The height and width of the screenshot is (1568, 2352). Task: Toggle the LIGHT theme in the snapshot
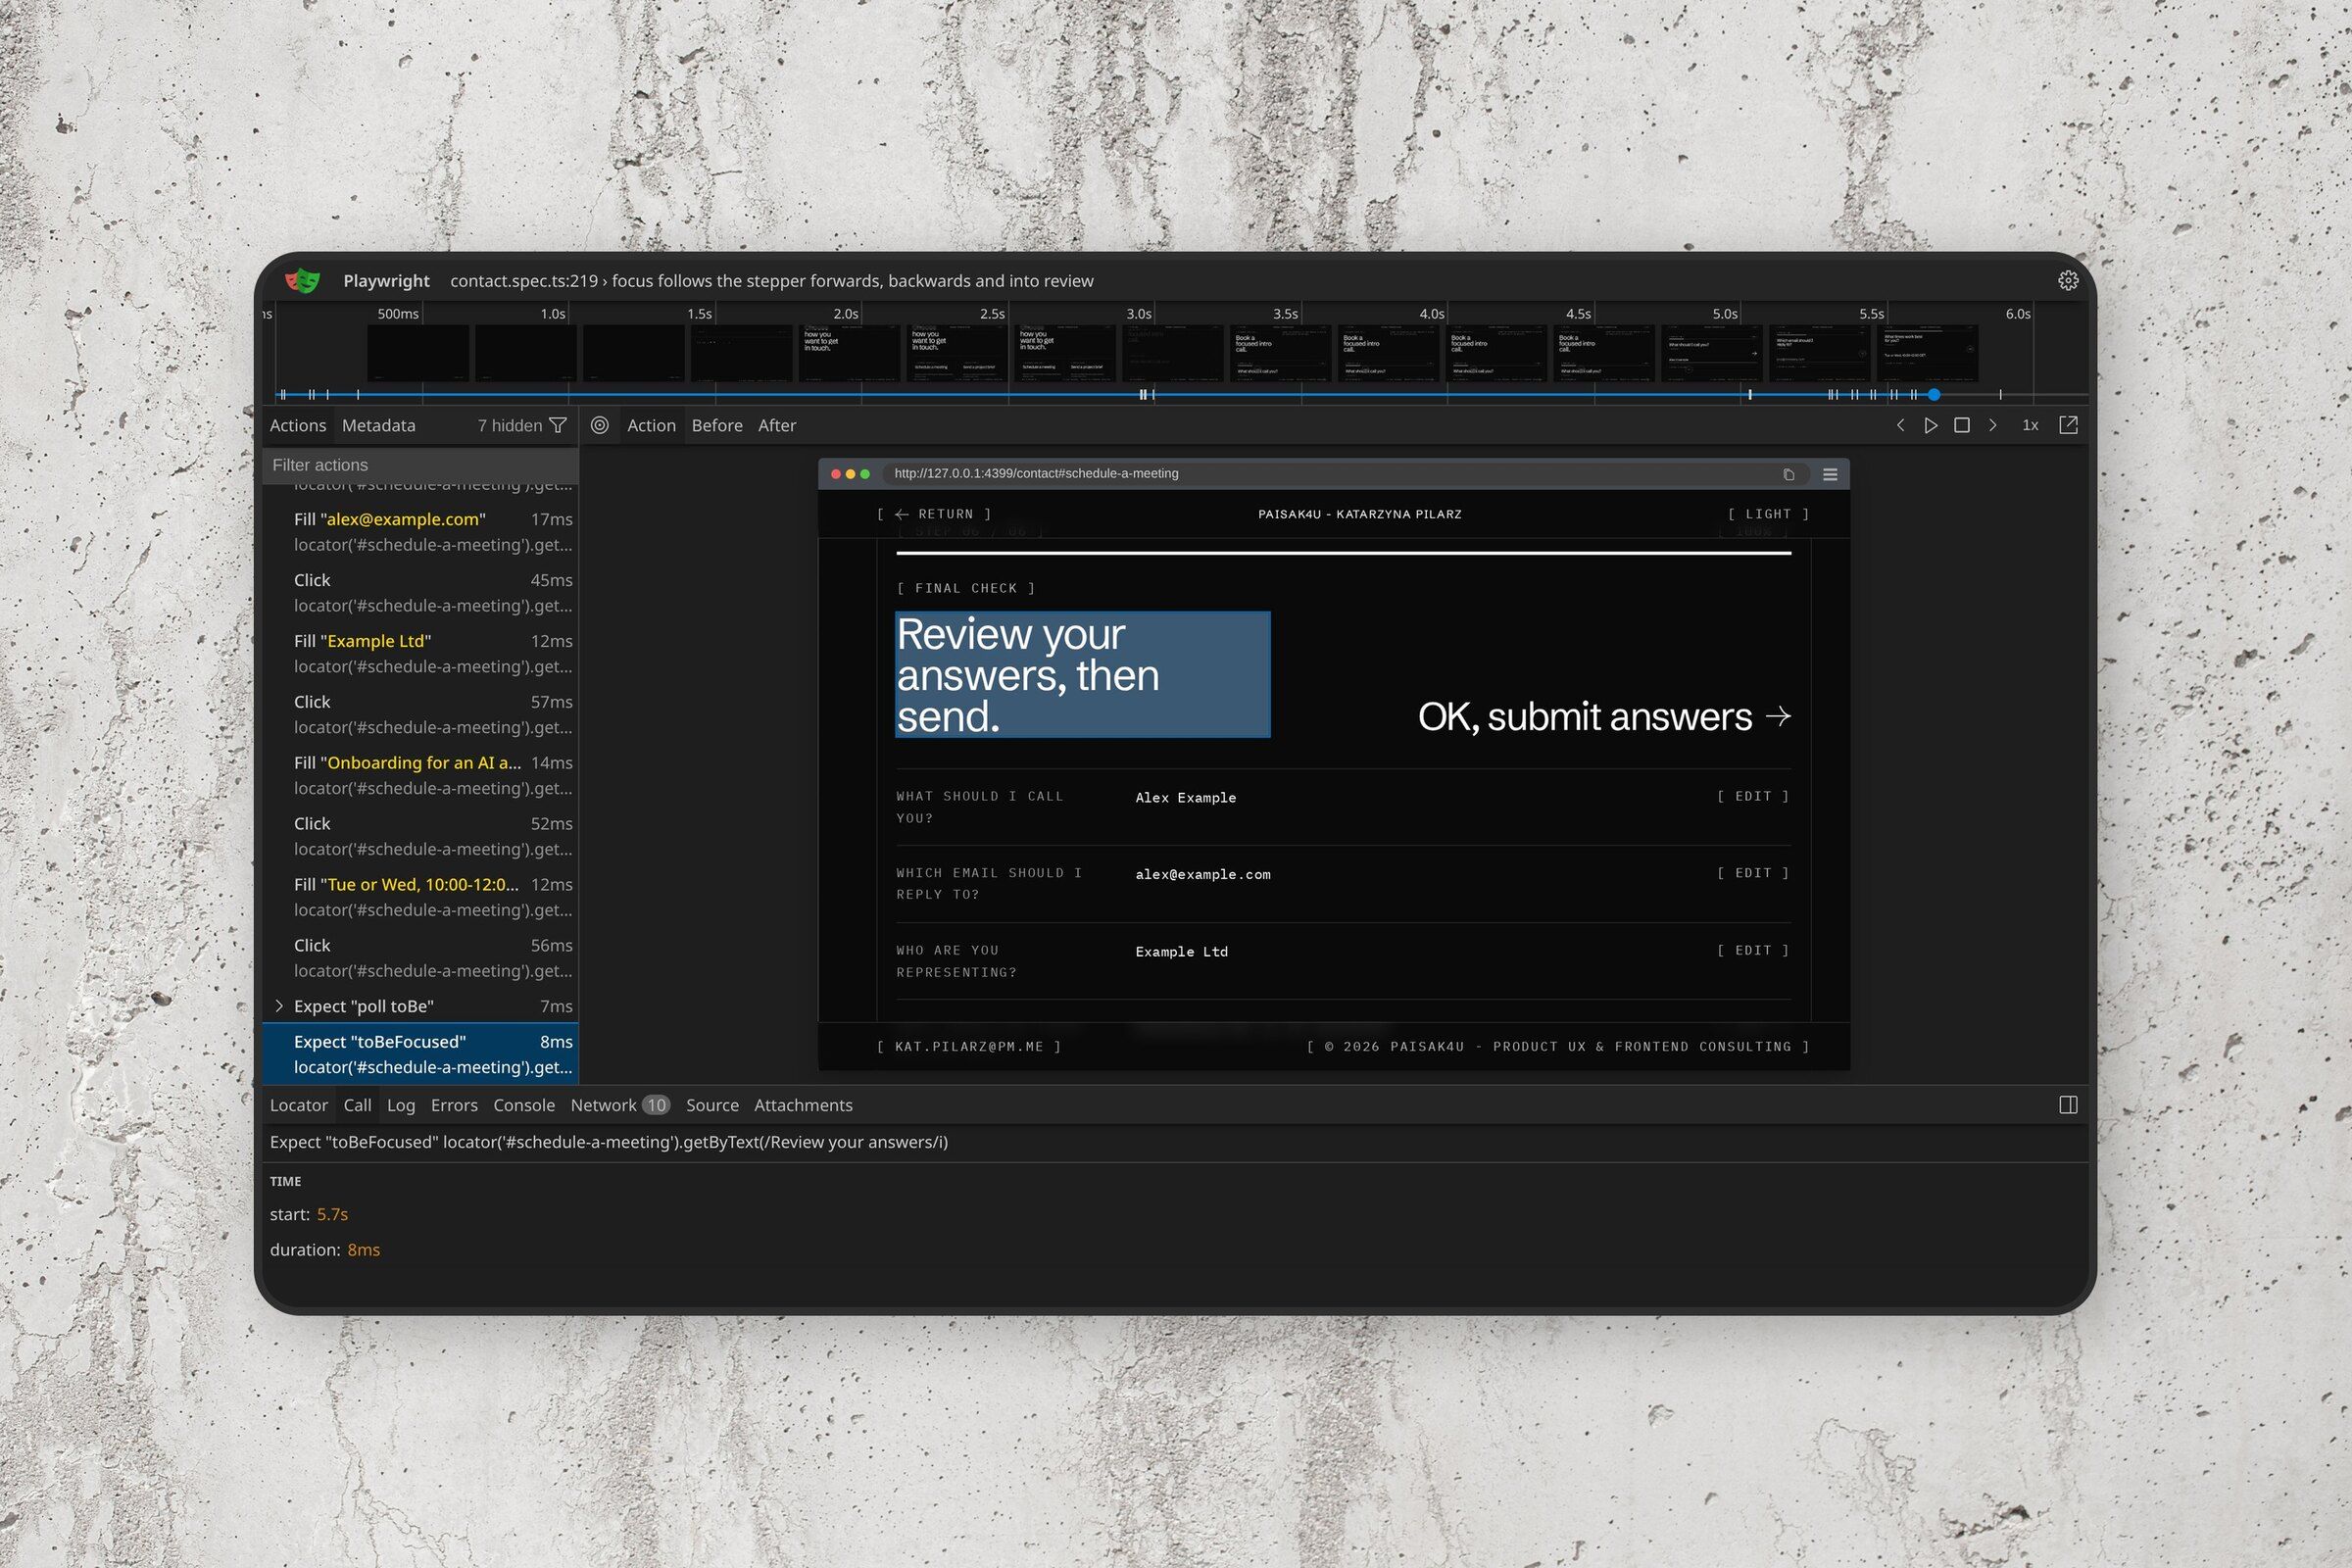click(1768, 514)
